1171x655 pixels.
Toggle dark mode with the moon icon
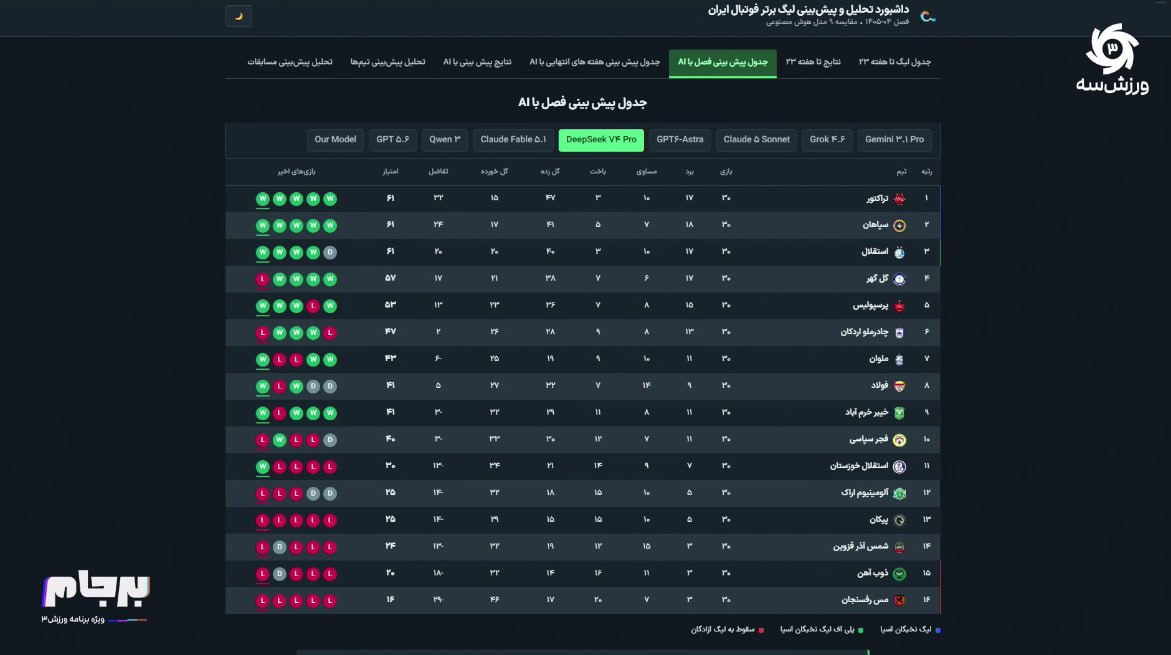point(238,16)
